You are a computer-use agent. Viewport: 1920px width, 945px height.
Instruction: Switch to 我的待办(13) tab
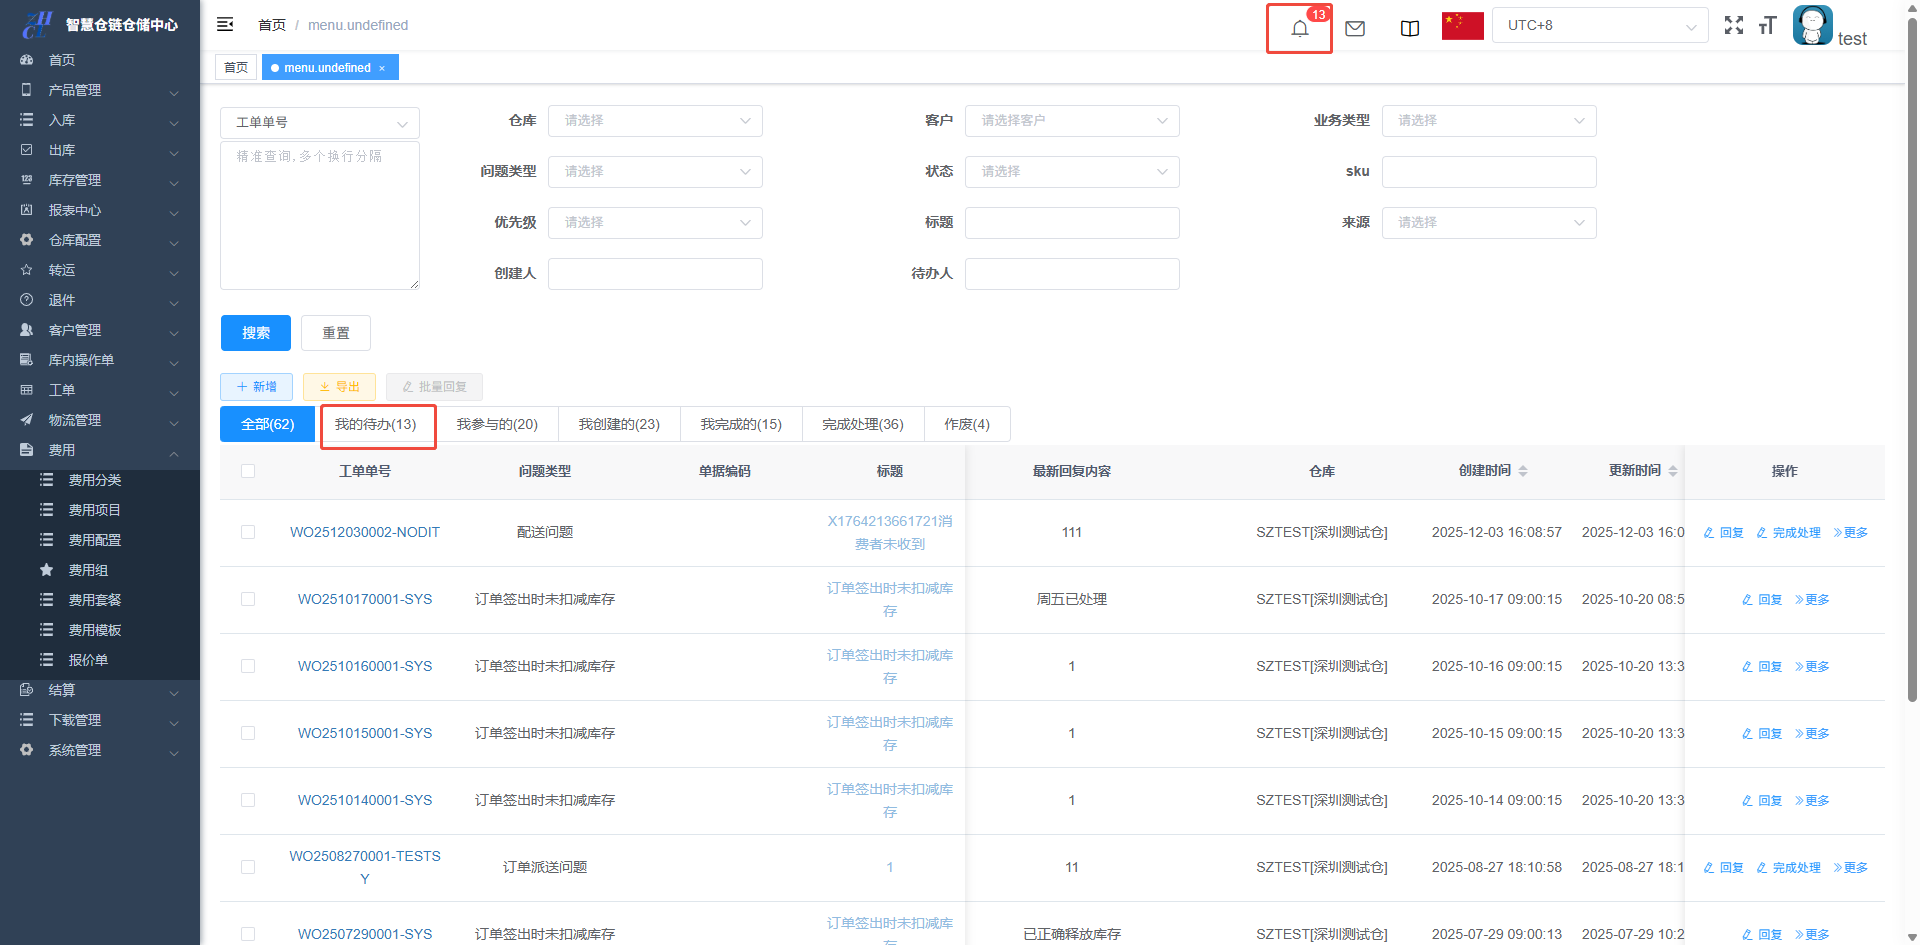(376, 425)
